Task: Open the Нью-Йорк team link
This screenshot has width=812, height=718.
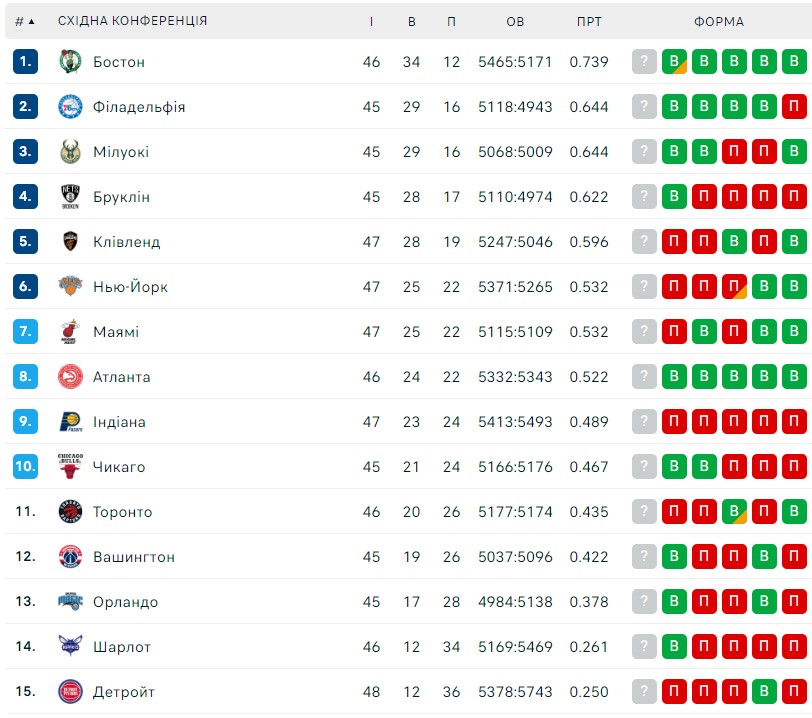Action: click(x=130, y=287)
